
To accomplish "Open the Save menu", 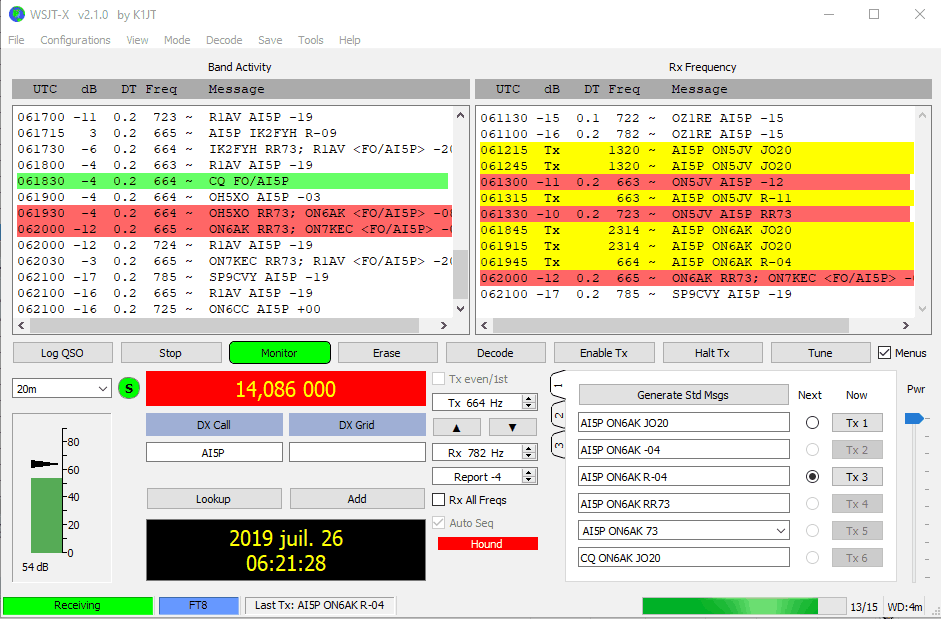I will [270, 40].
